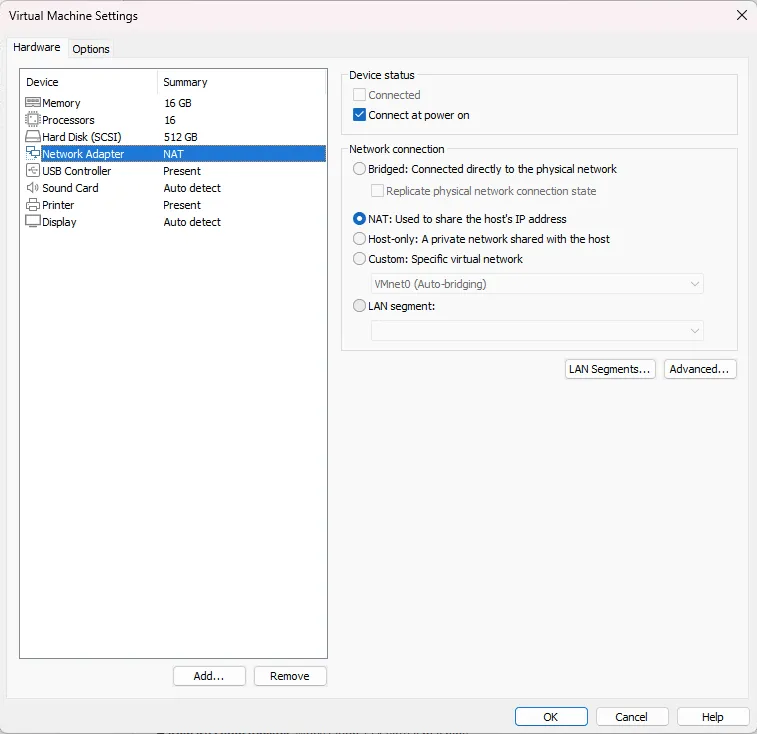The height and width of the screenshot is (734, 757).
Task: Select the Processors chip icon
Action: 32,120
